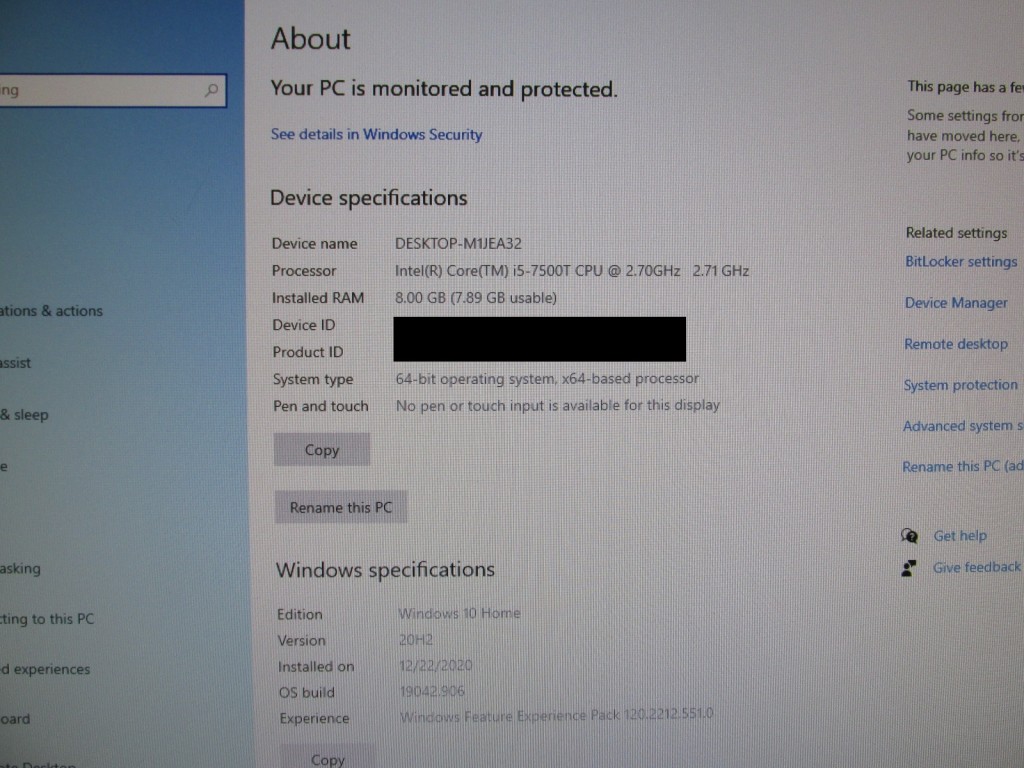Click the Give feedback link text
This screenshot has width=1024, height=768.
click(976, 568)
